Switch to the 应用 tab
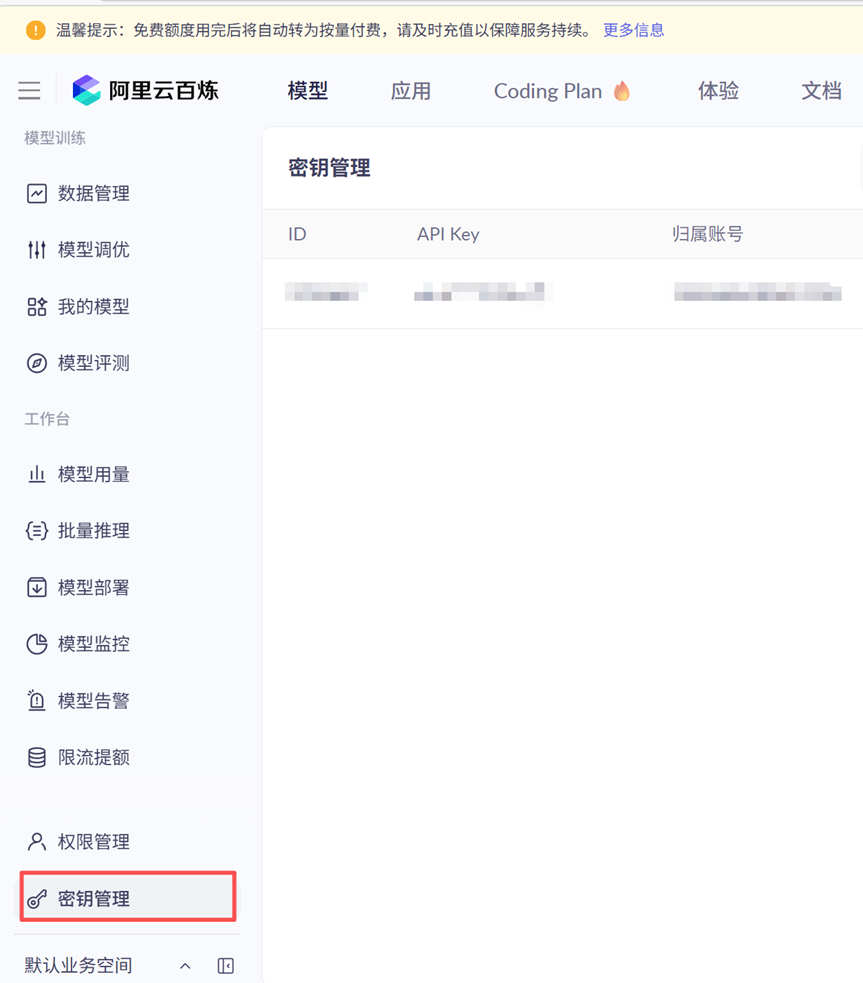Screen dimensions: 863x983 pos(411,90)
